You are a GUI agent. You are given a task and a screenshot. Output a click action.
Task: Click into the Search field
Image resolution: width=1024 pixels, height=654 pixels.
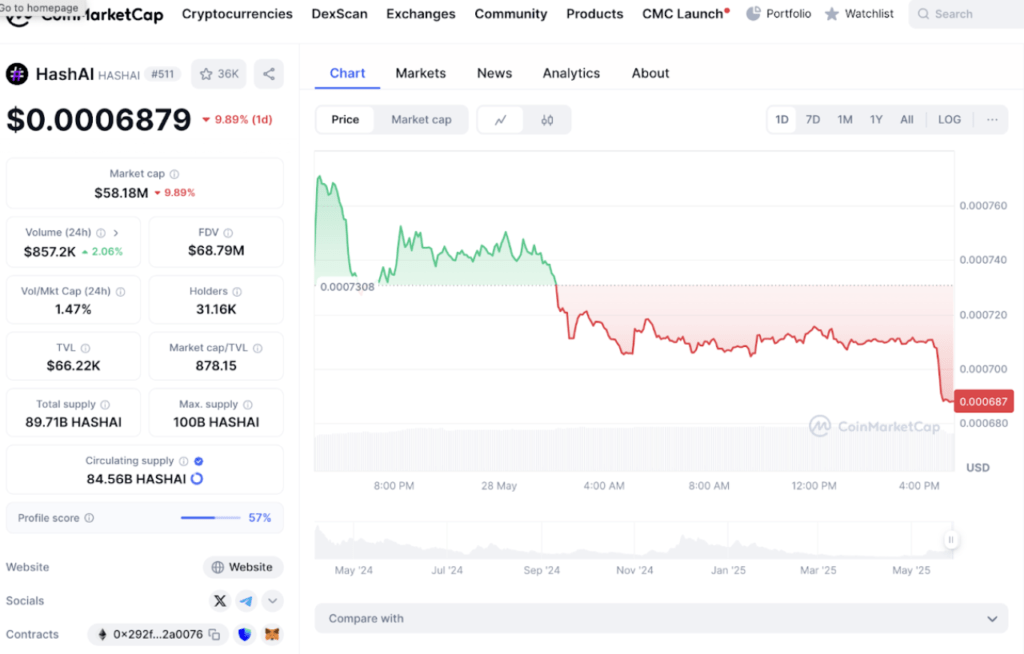point(967,14)
